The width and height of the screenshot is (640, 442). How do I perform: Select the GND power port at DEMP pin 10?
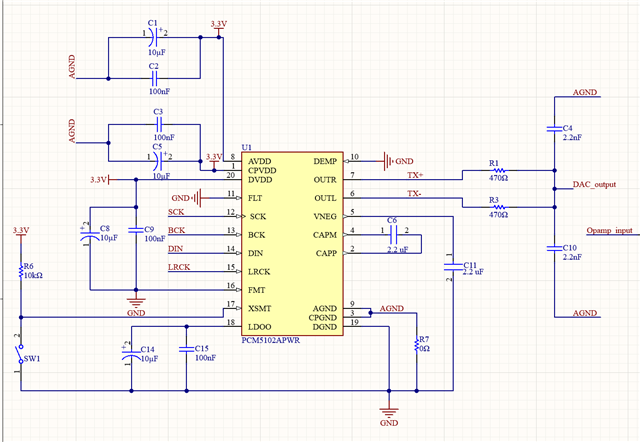tap(395, 161)
